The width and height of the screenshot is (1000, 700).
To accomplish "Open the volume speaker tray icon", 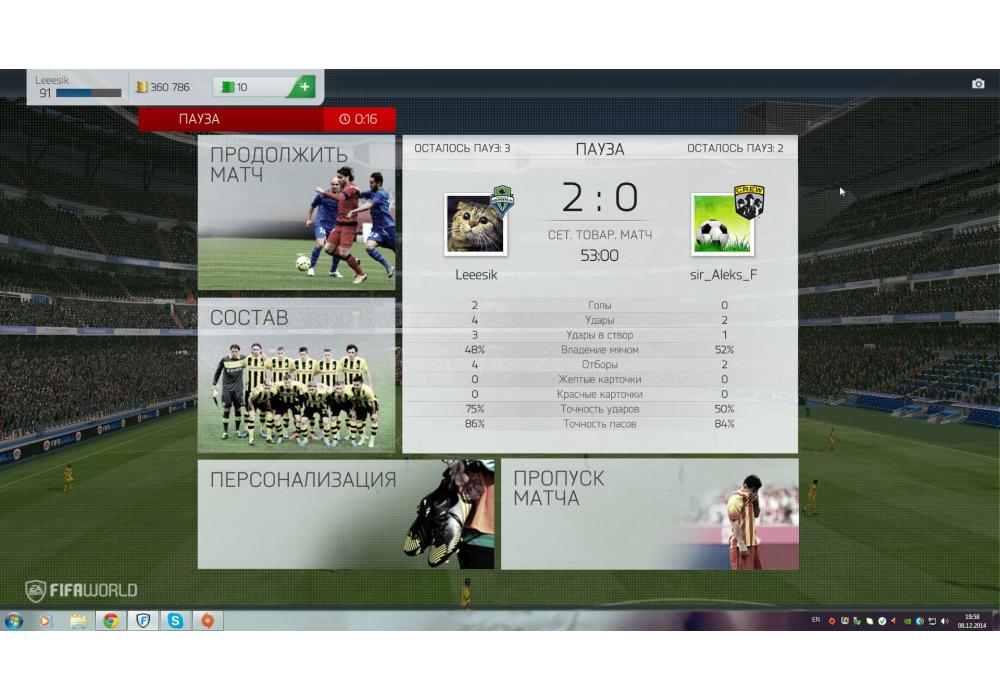I will click(x=945, y=621).
